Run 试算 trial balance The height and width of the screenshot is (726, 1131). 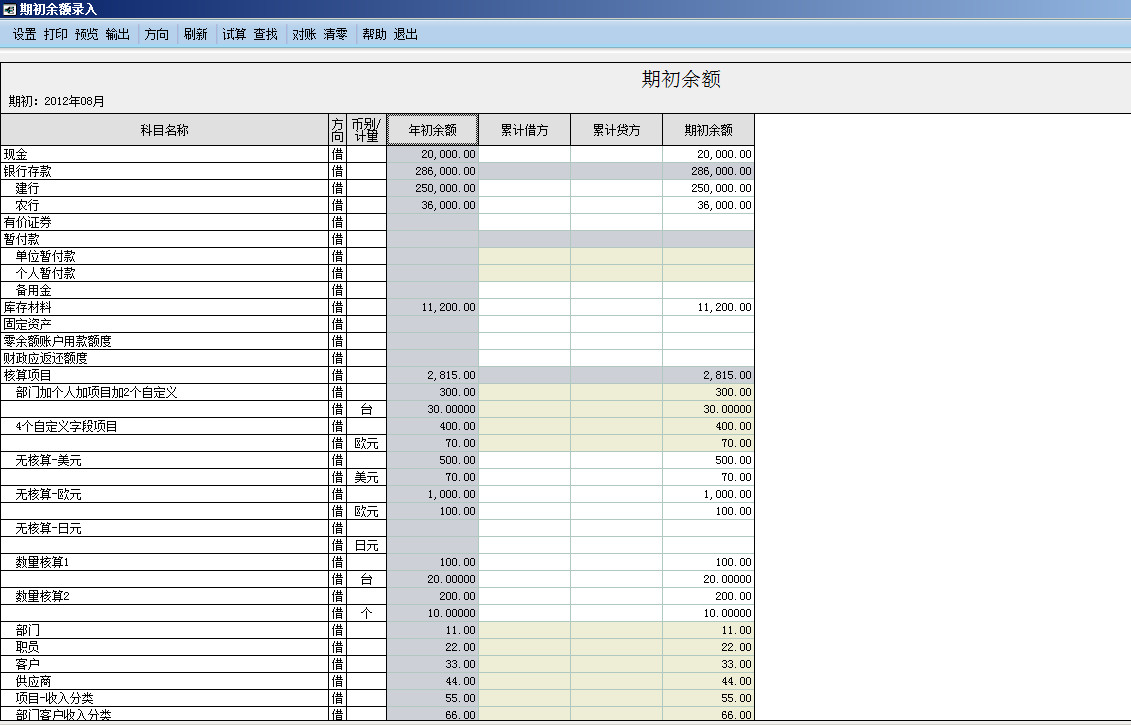(x=234, y=34)
